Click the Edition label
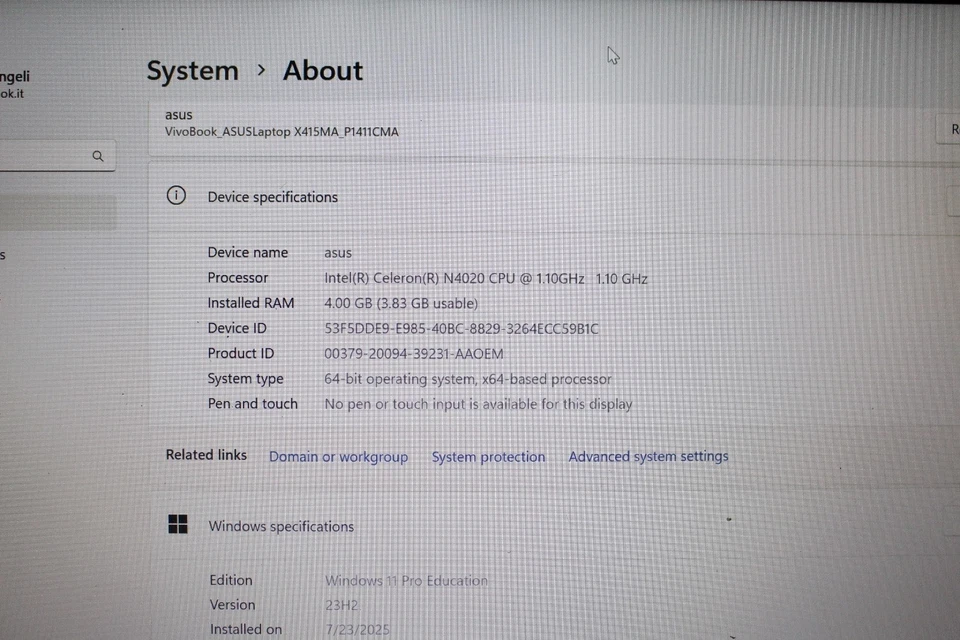This screenshot has width=960, height=640. [x=231, y=580]
